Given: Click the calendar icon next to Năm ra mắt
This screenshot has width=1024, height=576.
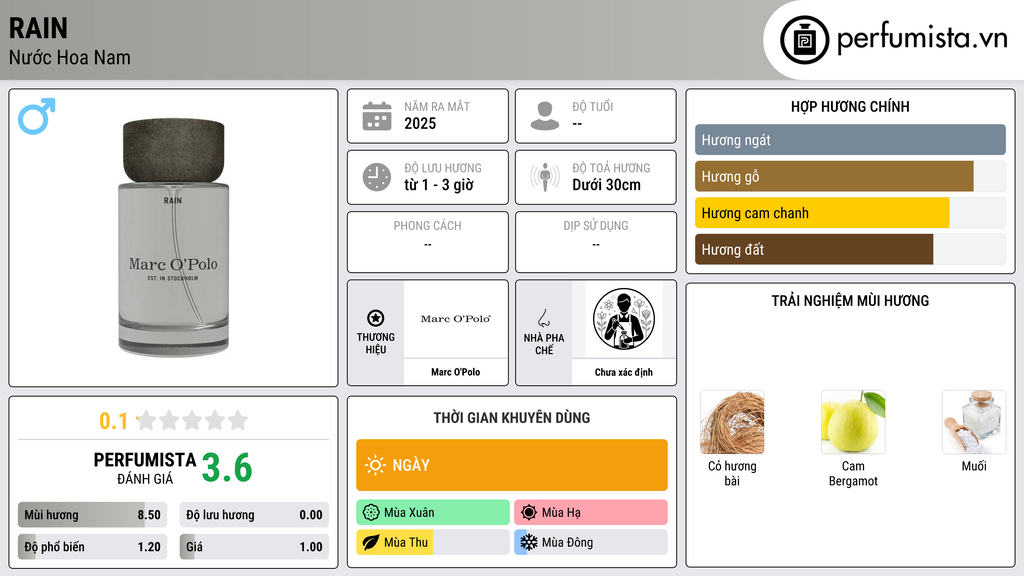Looking at the screenshot, I should pyautogui.click(x=377, y=116).
